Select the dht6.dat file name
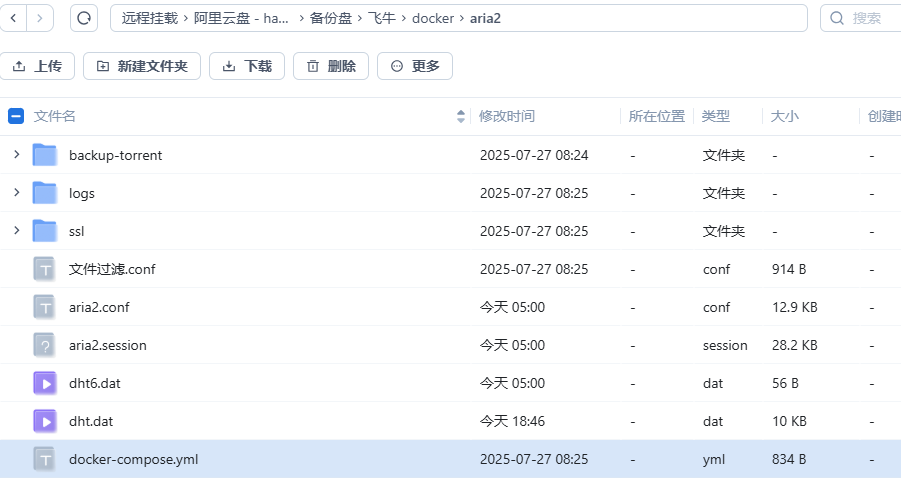Screen dimensions: 901x478 [x=95, y=383]
